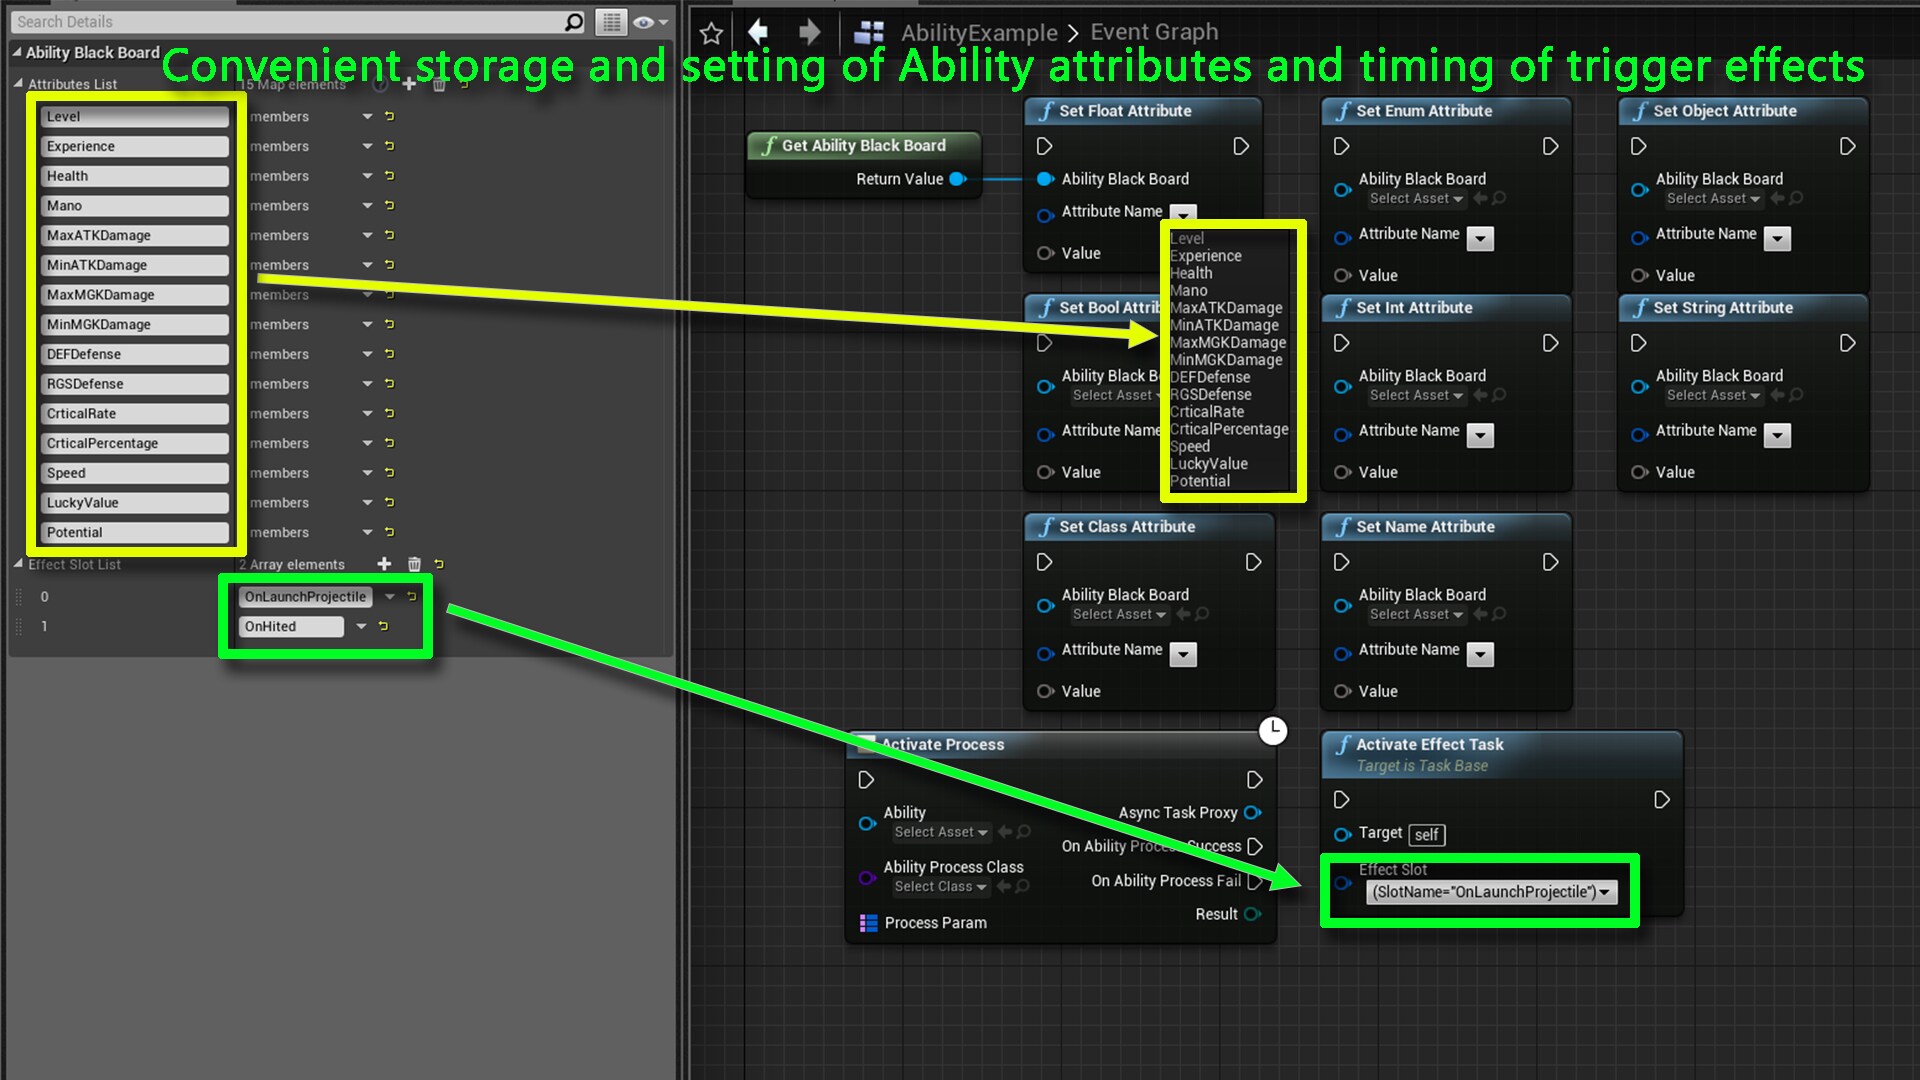The image size is (1920, 1080).
Task: Click the forward navigation arrow
Action: (809, 31)
